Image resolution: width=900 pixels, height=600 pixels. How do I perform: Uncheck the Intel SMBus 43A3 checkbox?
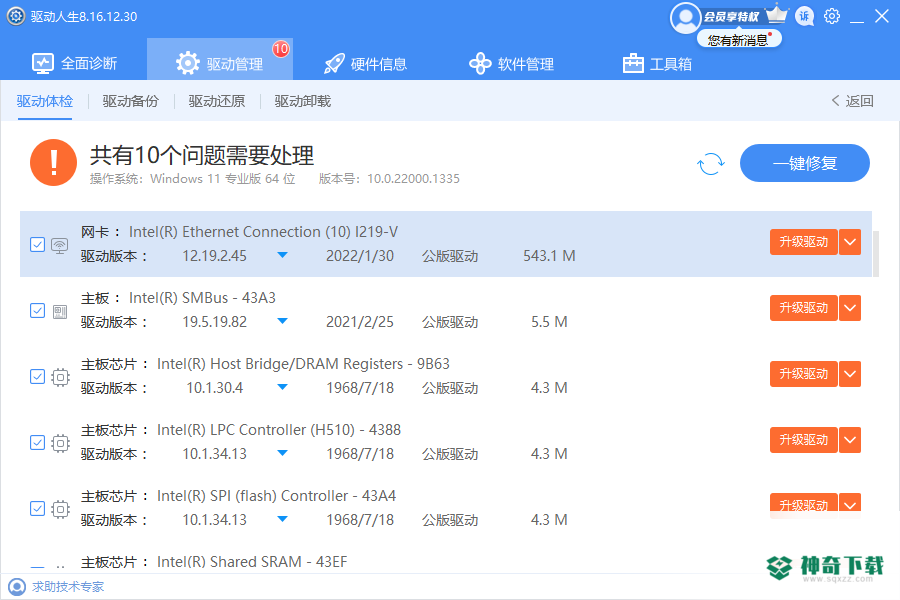click(x=37, y=311)
